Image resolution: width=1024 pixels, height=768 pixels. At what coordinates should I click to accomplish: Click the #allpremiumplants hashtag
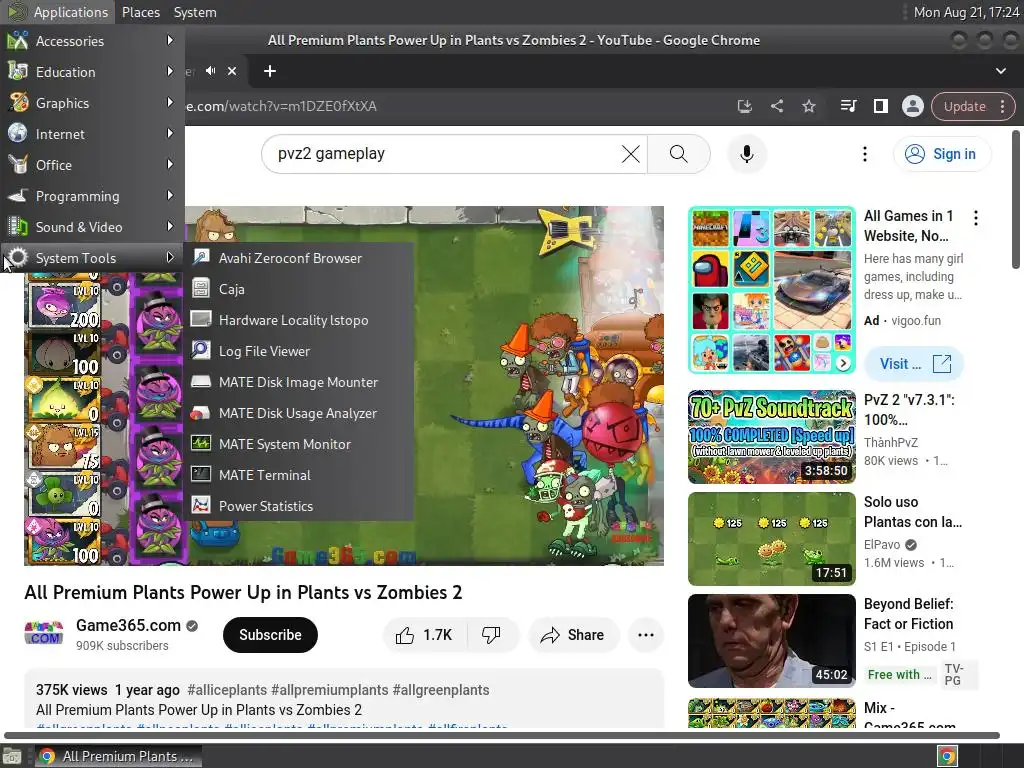329,690
